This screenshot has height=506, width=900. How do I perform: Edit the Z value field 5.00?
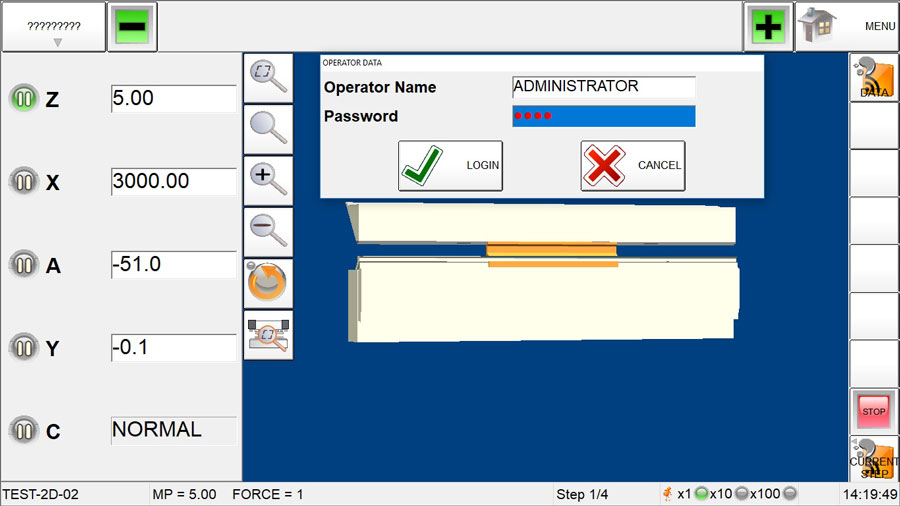coord(173,98)
